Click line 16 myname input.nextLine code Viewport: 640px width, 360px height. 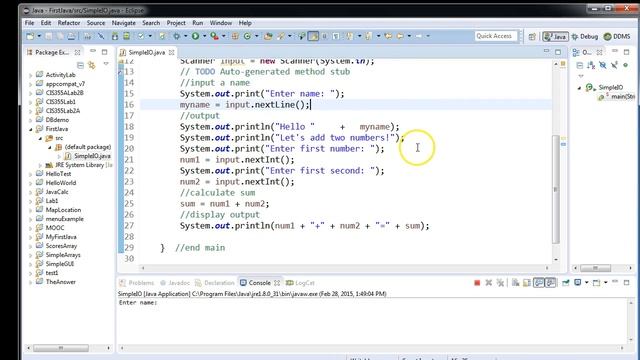(244, 105)
